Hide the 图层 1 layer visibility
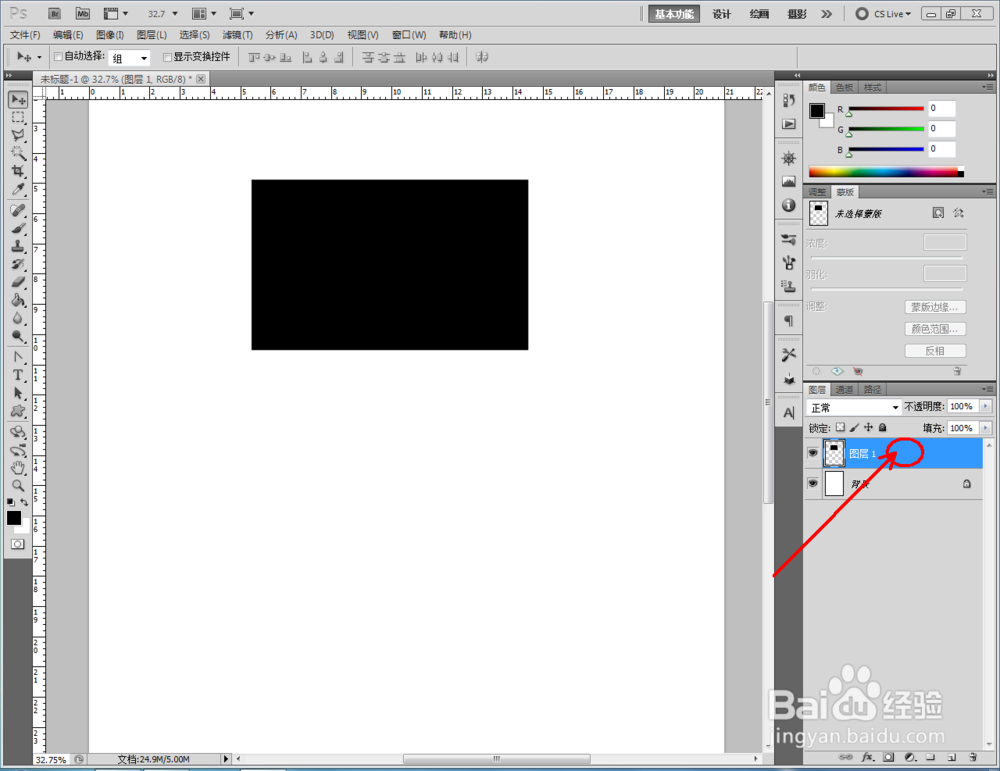This screenshot has height=771, width=1000. click(x=812, y=453)
